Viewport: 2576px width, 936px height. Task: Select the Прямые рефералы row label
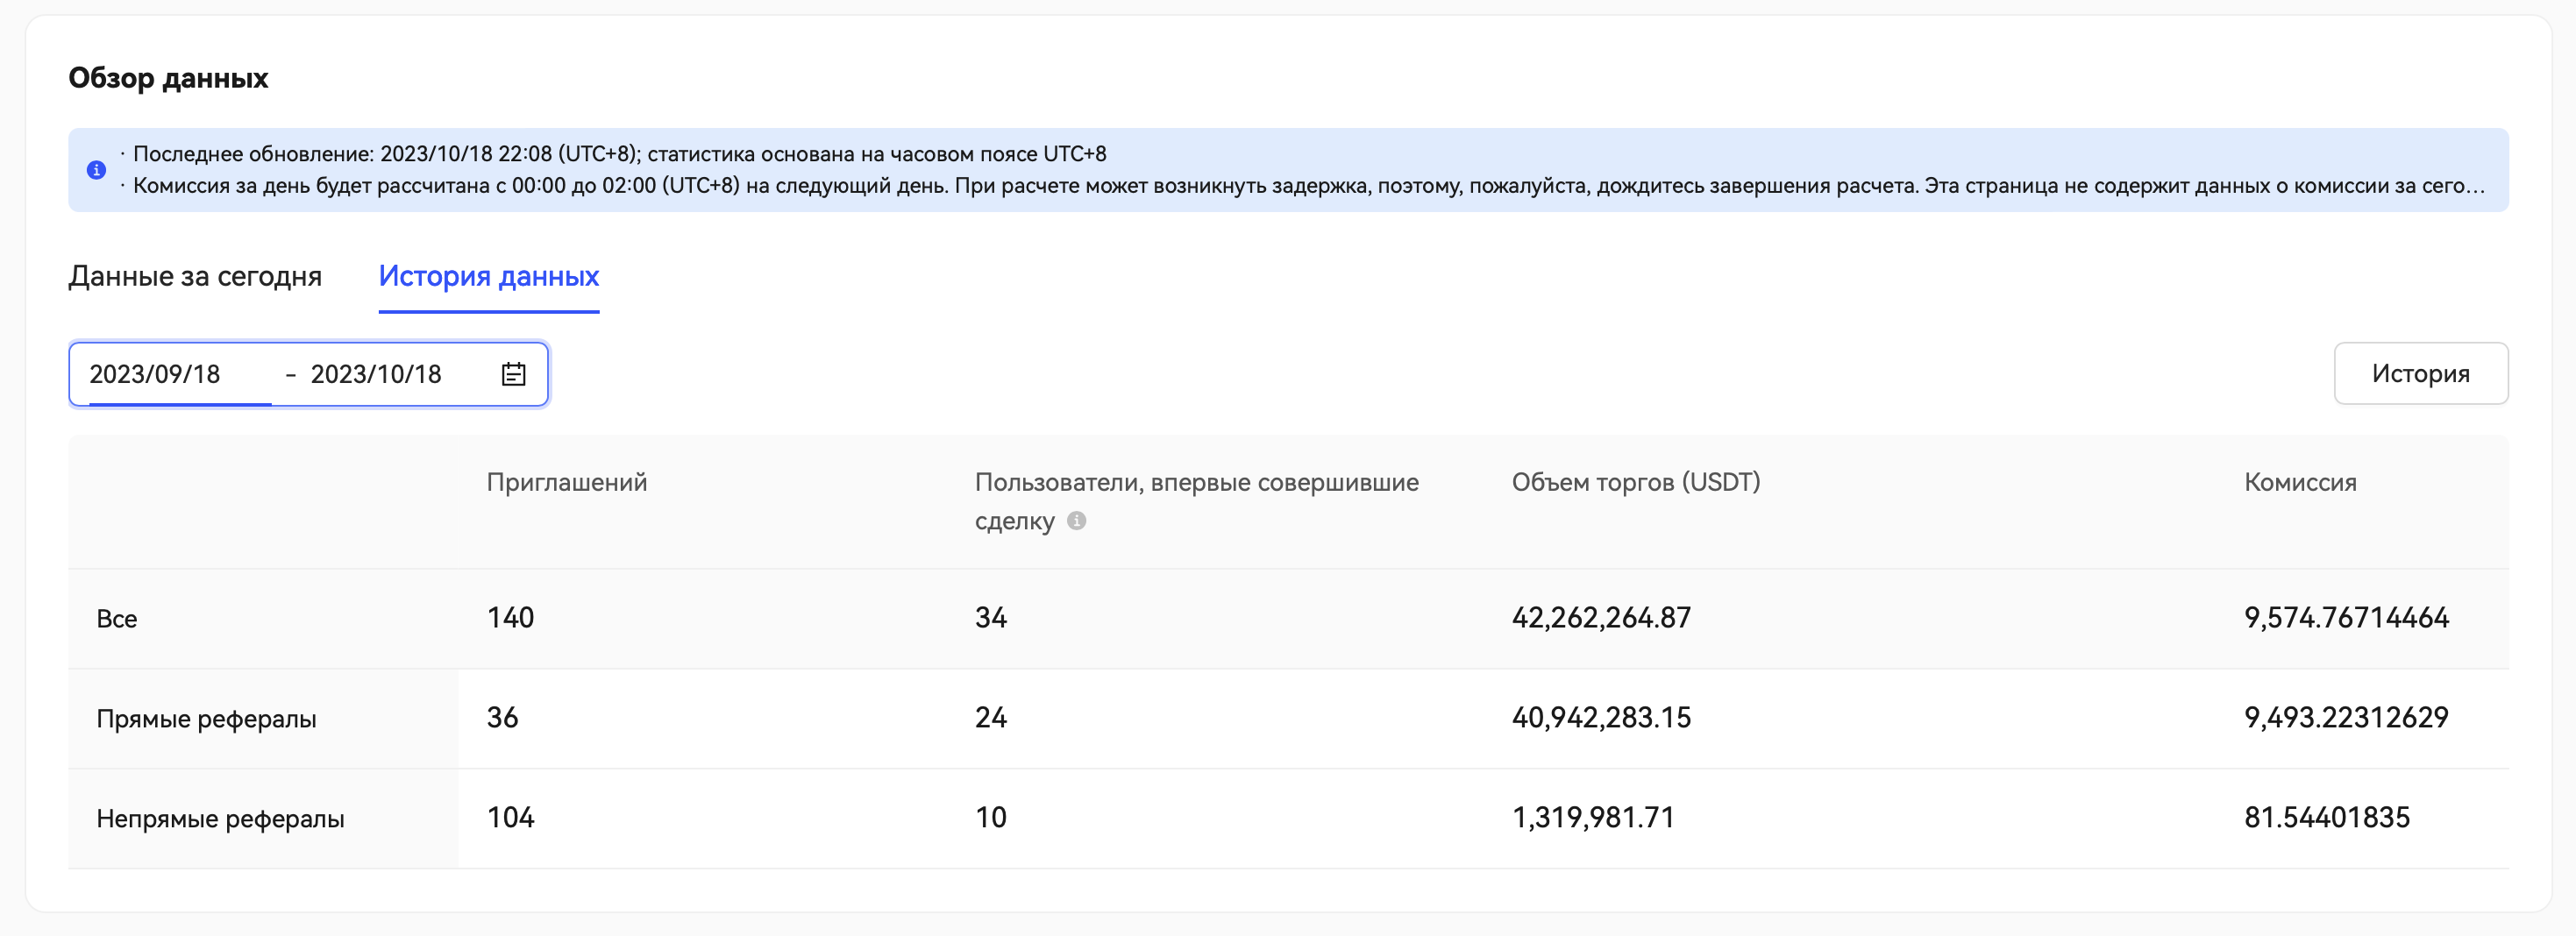[206, 719]
